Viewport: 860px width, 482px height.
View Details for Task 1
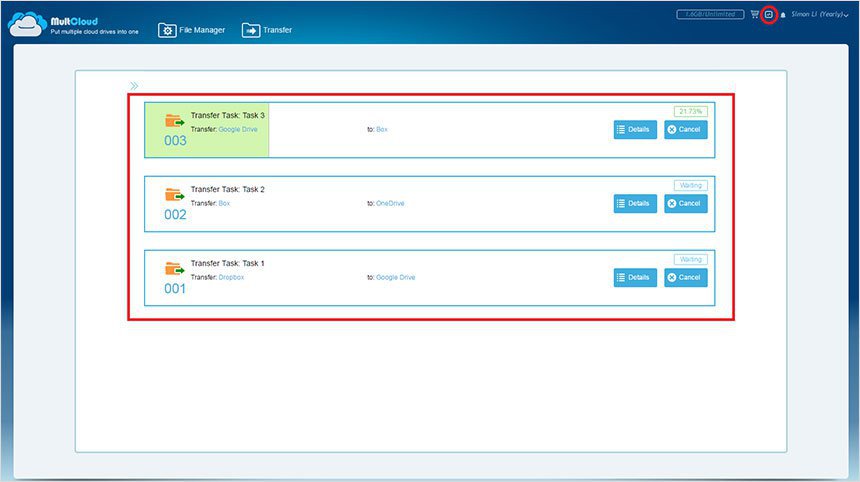tap(635, 277)
